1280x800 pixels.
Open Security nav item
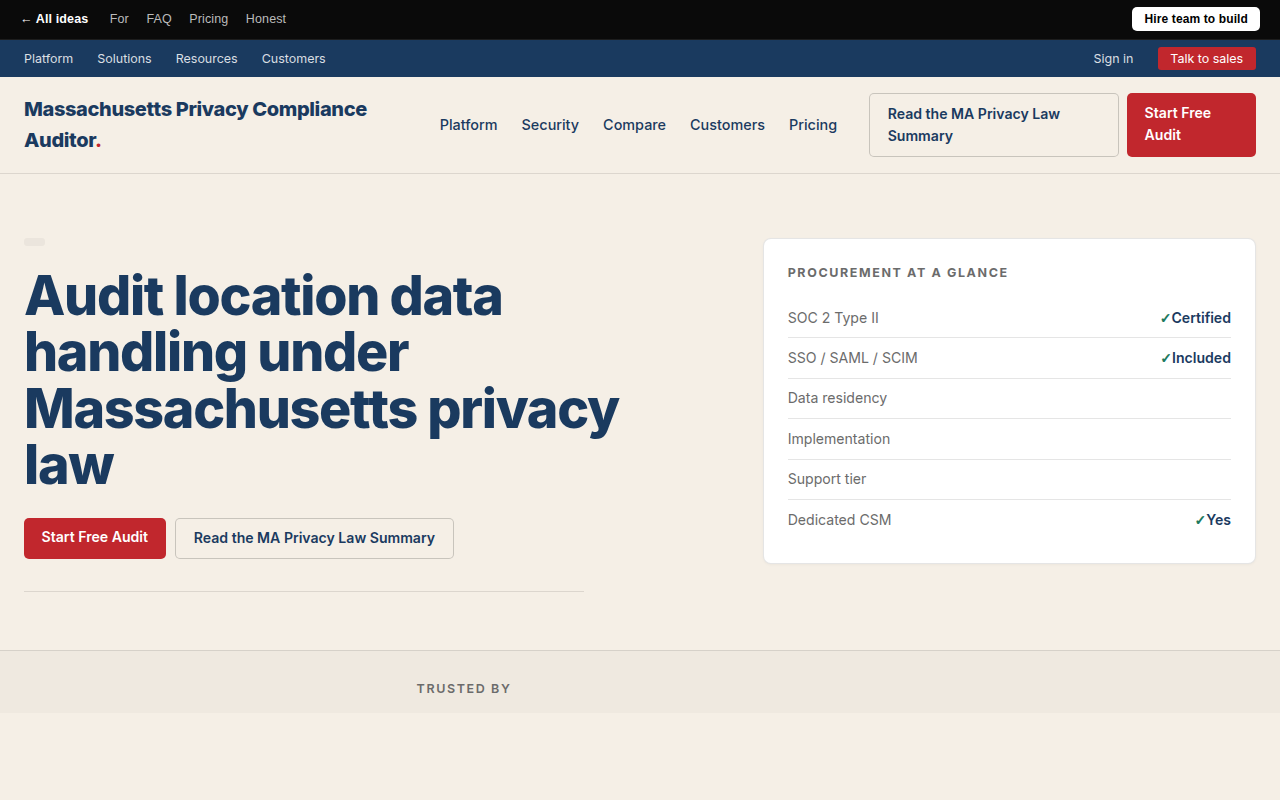tap(550, 125)
